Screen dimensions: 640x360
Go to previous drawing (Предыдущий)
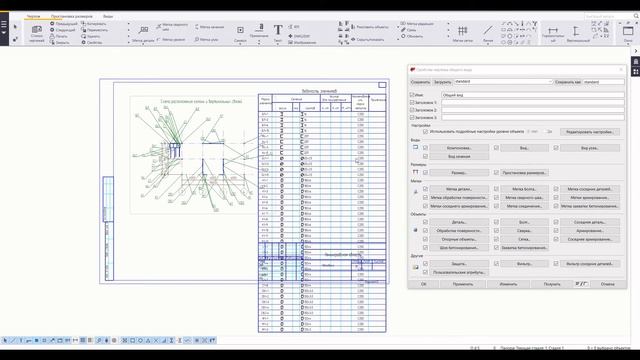point(63,24)
